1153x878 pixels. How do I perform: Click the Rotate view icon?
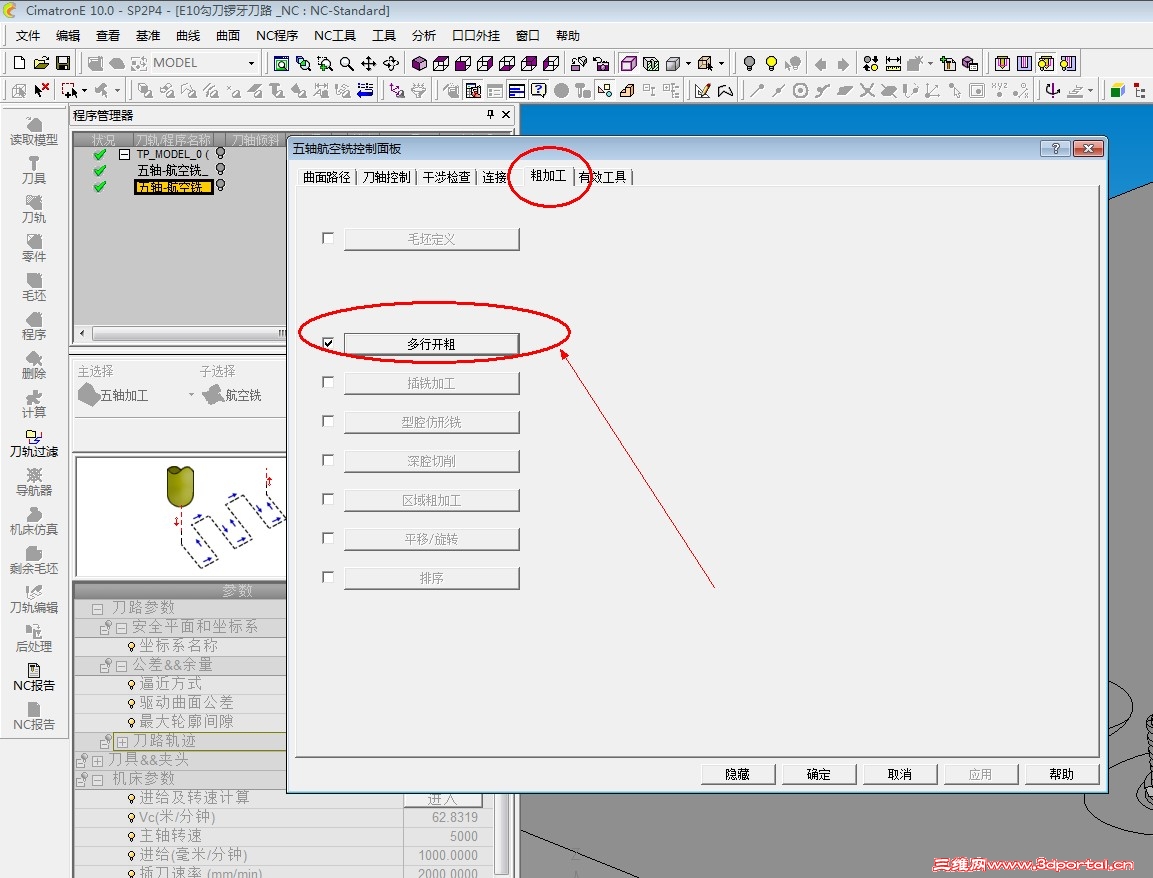point(391,64)
